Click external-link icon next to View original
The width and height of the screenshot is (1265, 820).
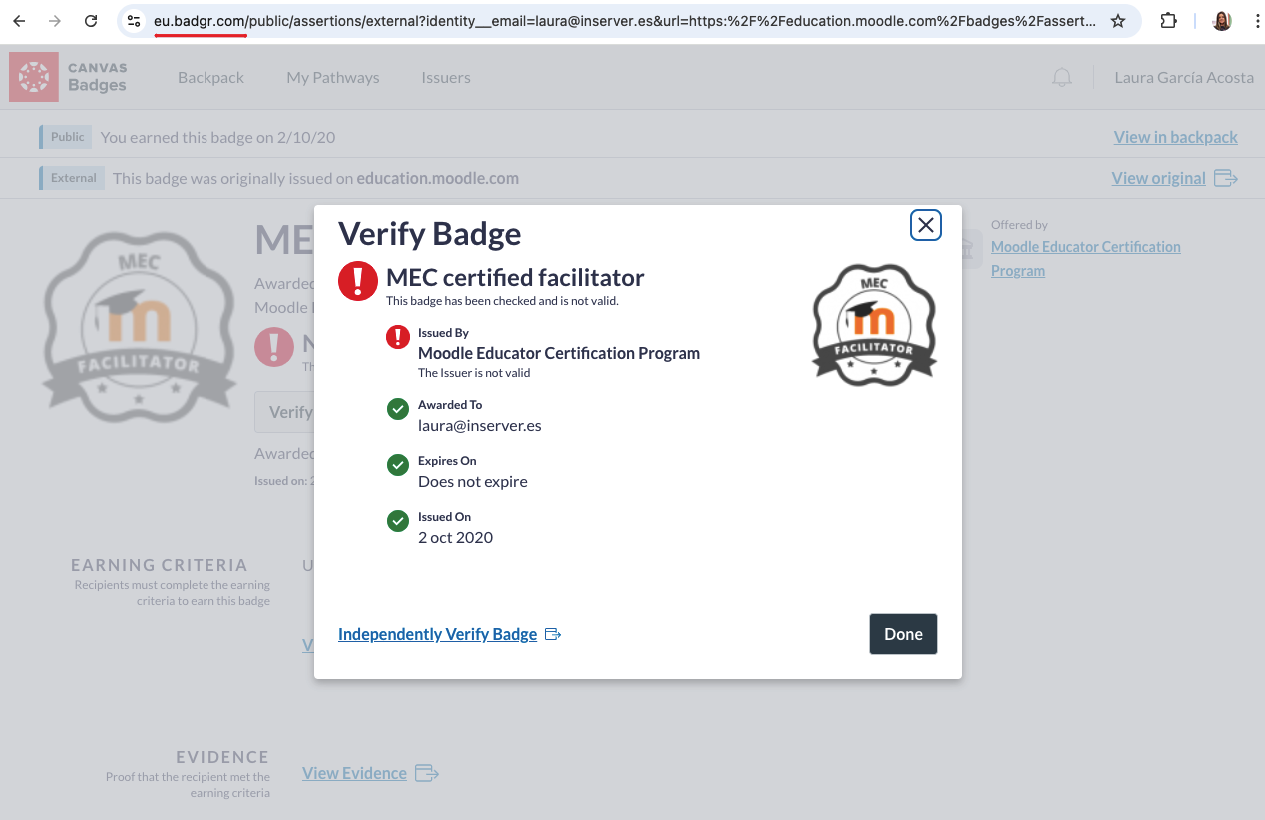[x=1226, y=178]
